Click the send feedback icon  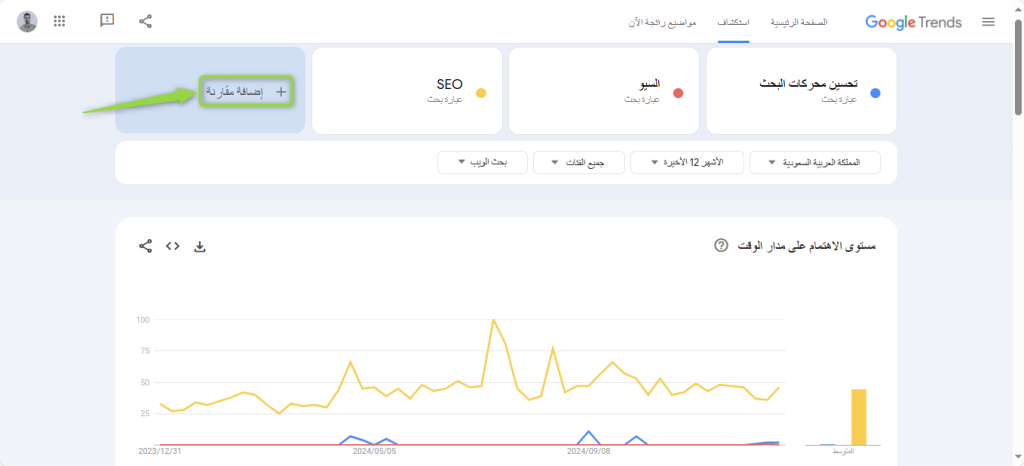pos(108,21)
